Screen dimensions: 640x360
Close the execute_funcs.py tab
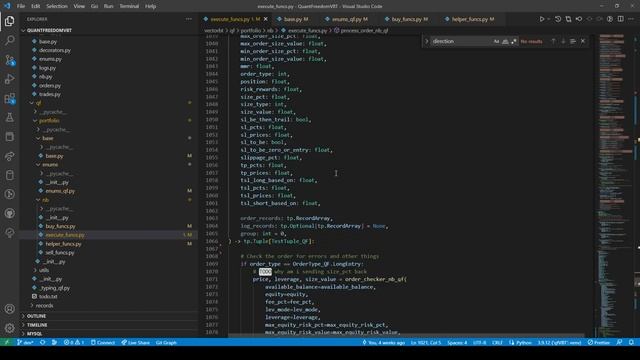coord(266,19)
